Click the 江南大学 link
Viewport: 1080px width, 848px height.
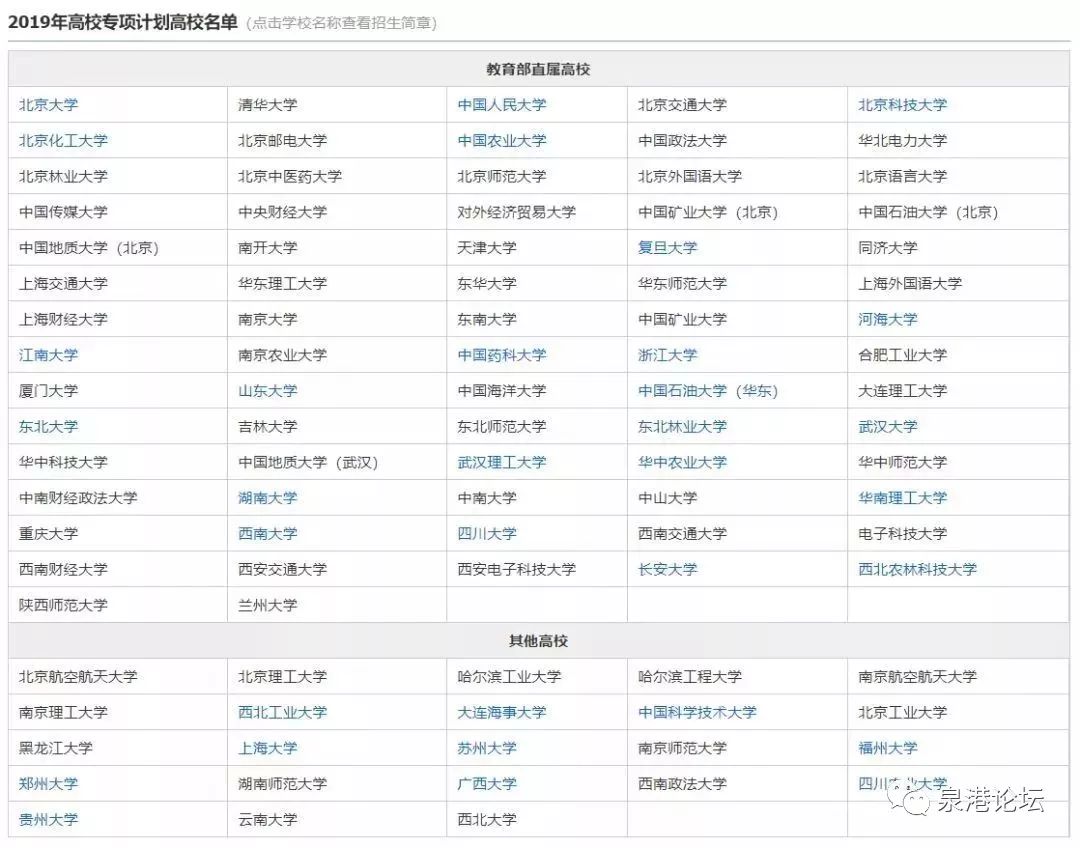[x=48, y=355]
